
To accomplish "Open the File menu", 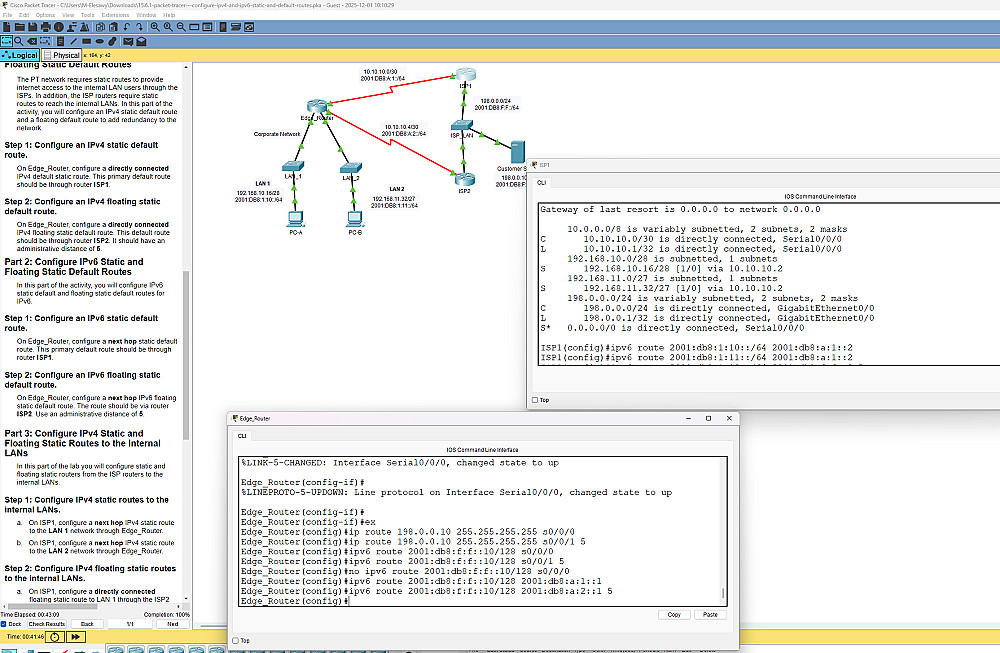I will pyautogui.click(x=7, y=15).
